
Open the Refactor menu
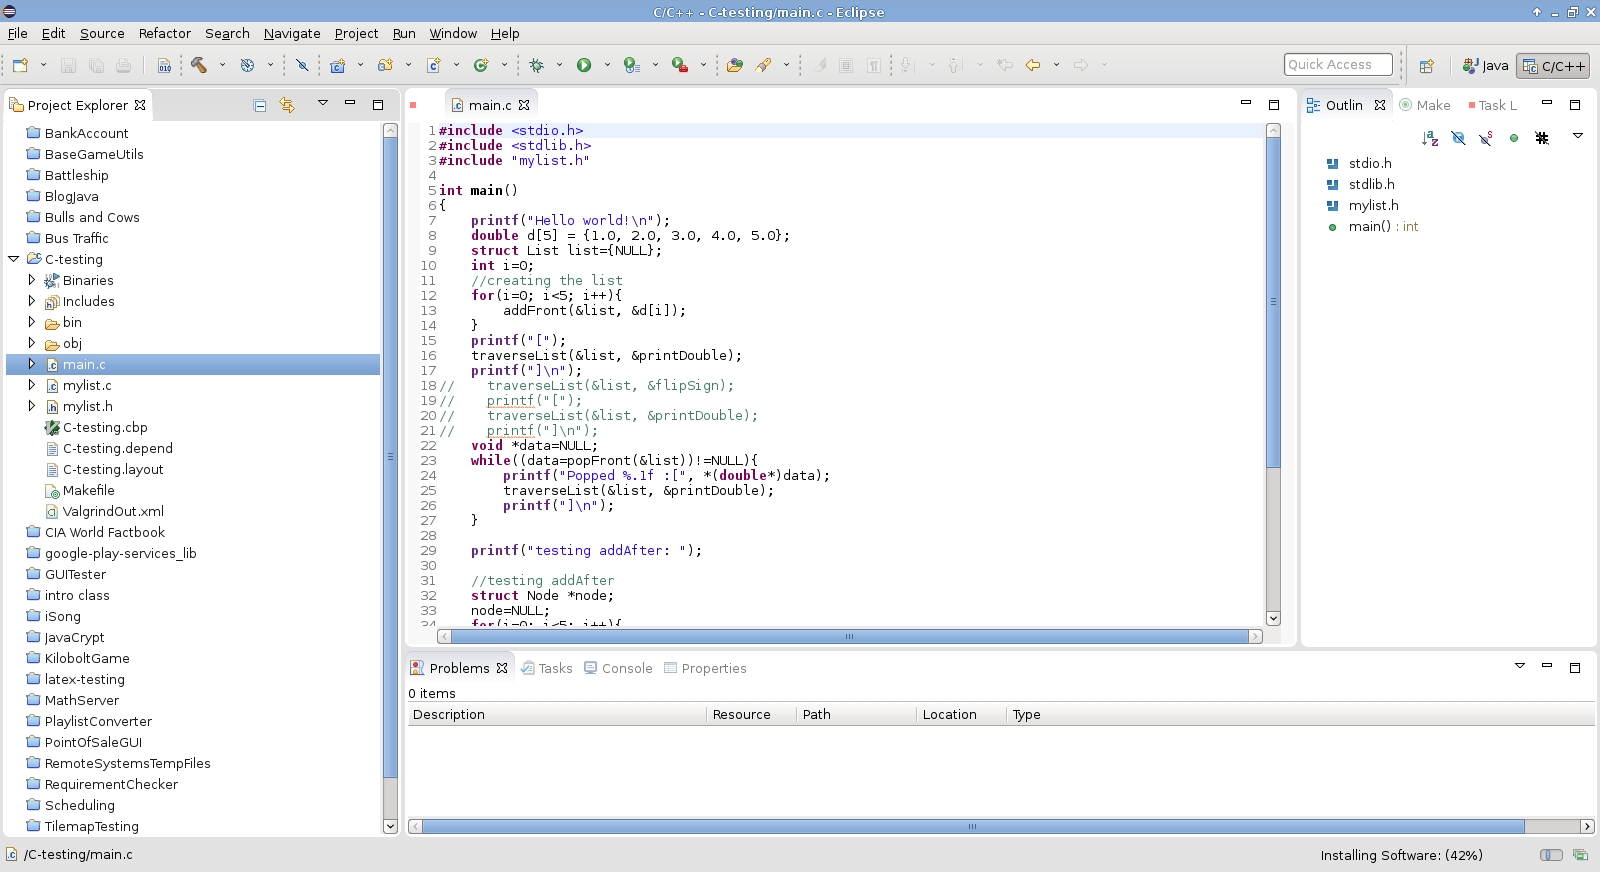click(x=165, y=33)
